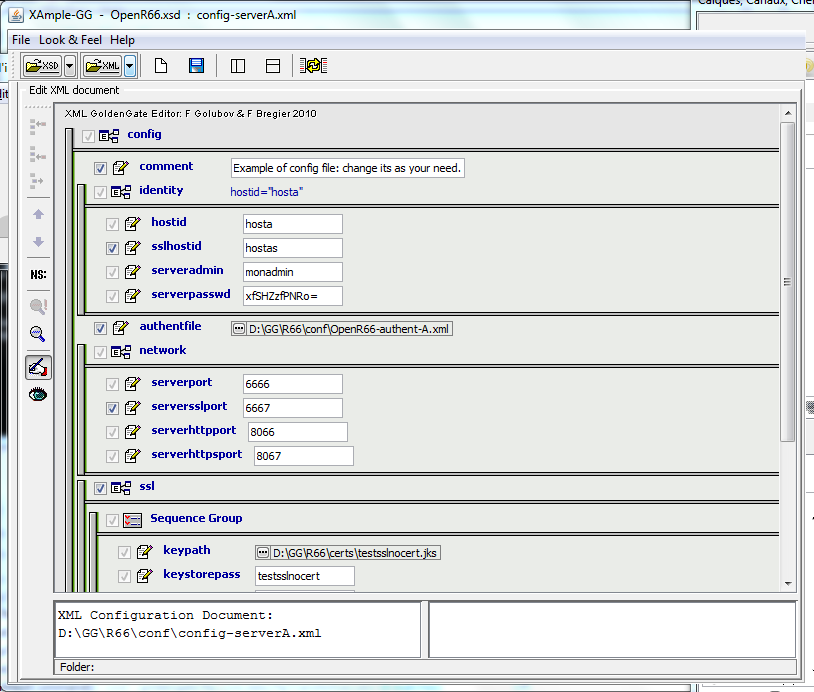The width and height of the screenshot is (814, 692).
Task: Toggle the keypath checkbox
Action: pyautogui.click(x=124, y=552)
